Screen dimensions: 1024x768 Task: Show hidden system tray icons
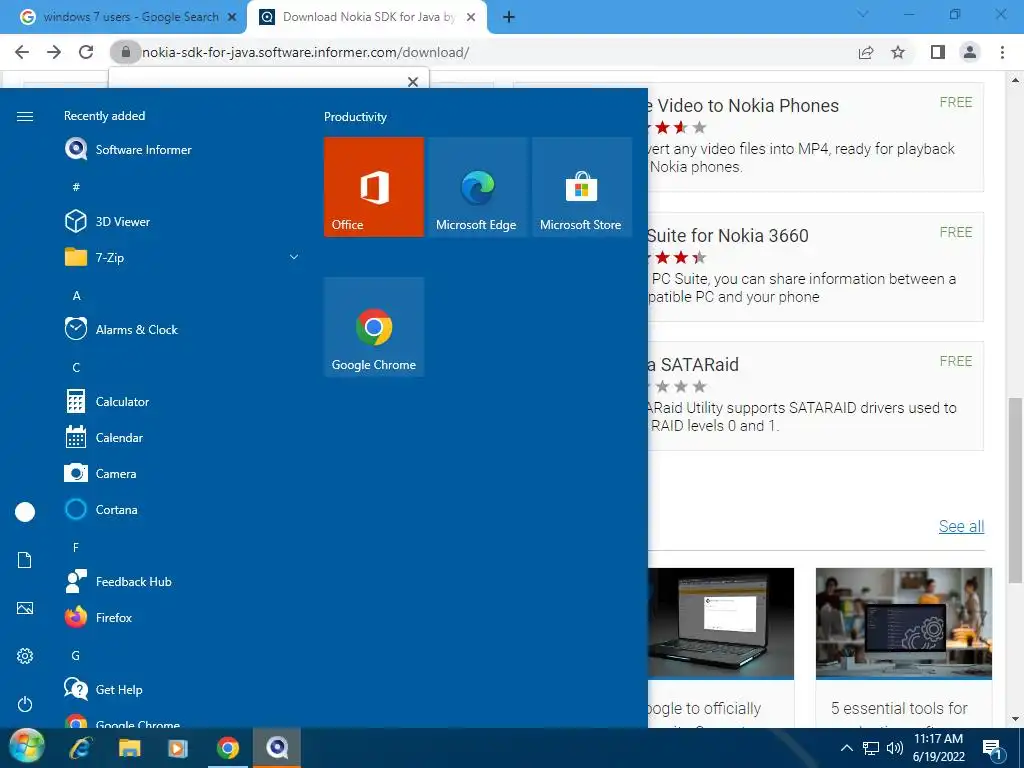coord(846,748)
